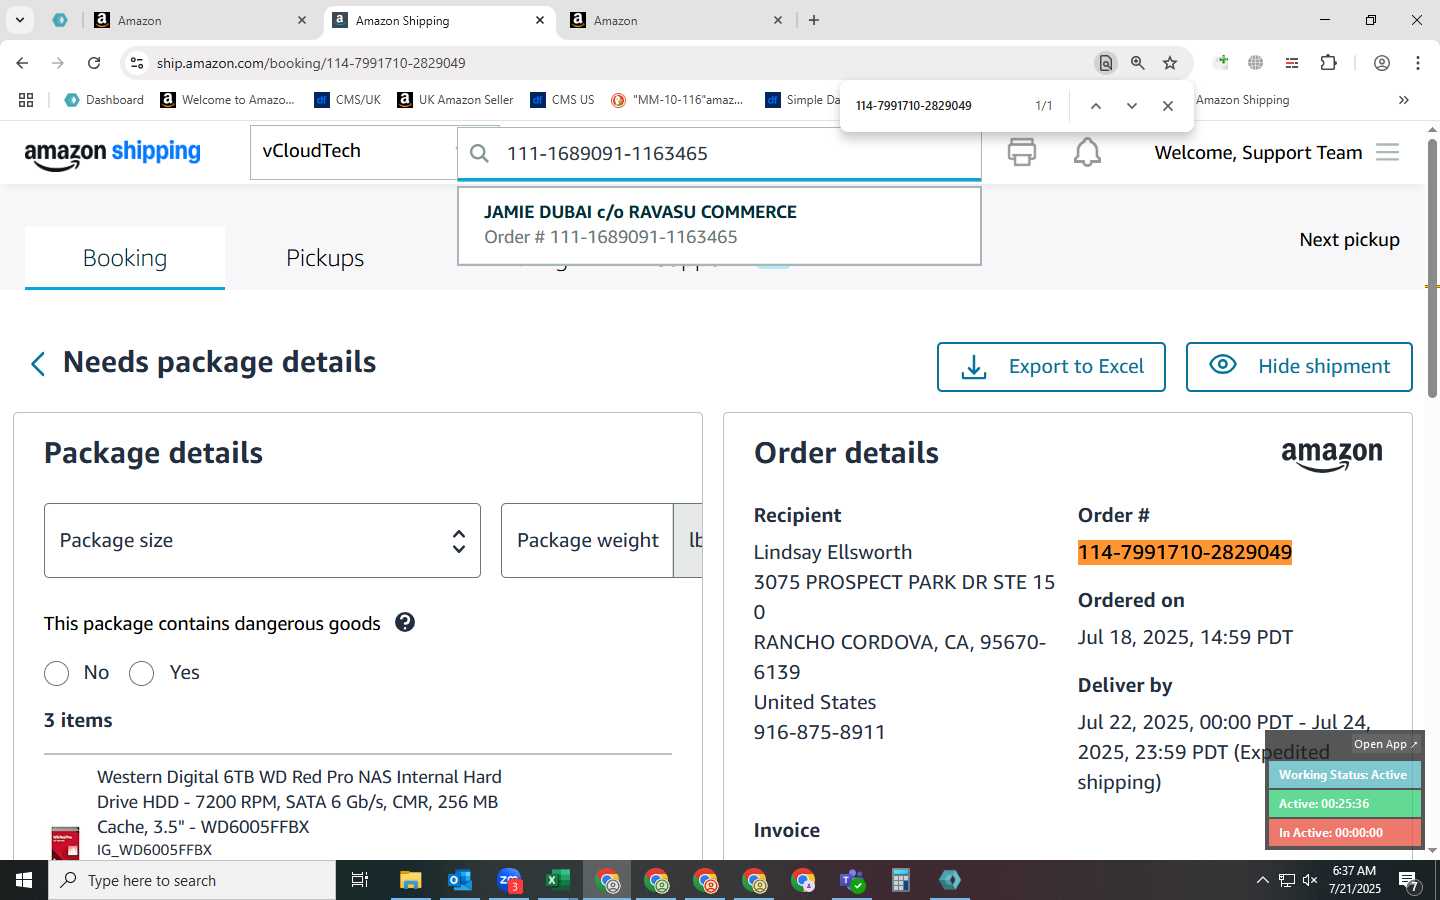1440x900 pixels.
Task: Click the Western Digital product thumbnail
Action: click(x=65, y=842)
